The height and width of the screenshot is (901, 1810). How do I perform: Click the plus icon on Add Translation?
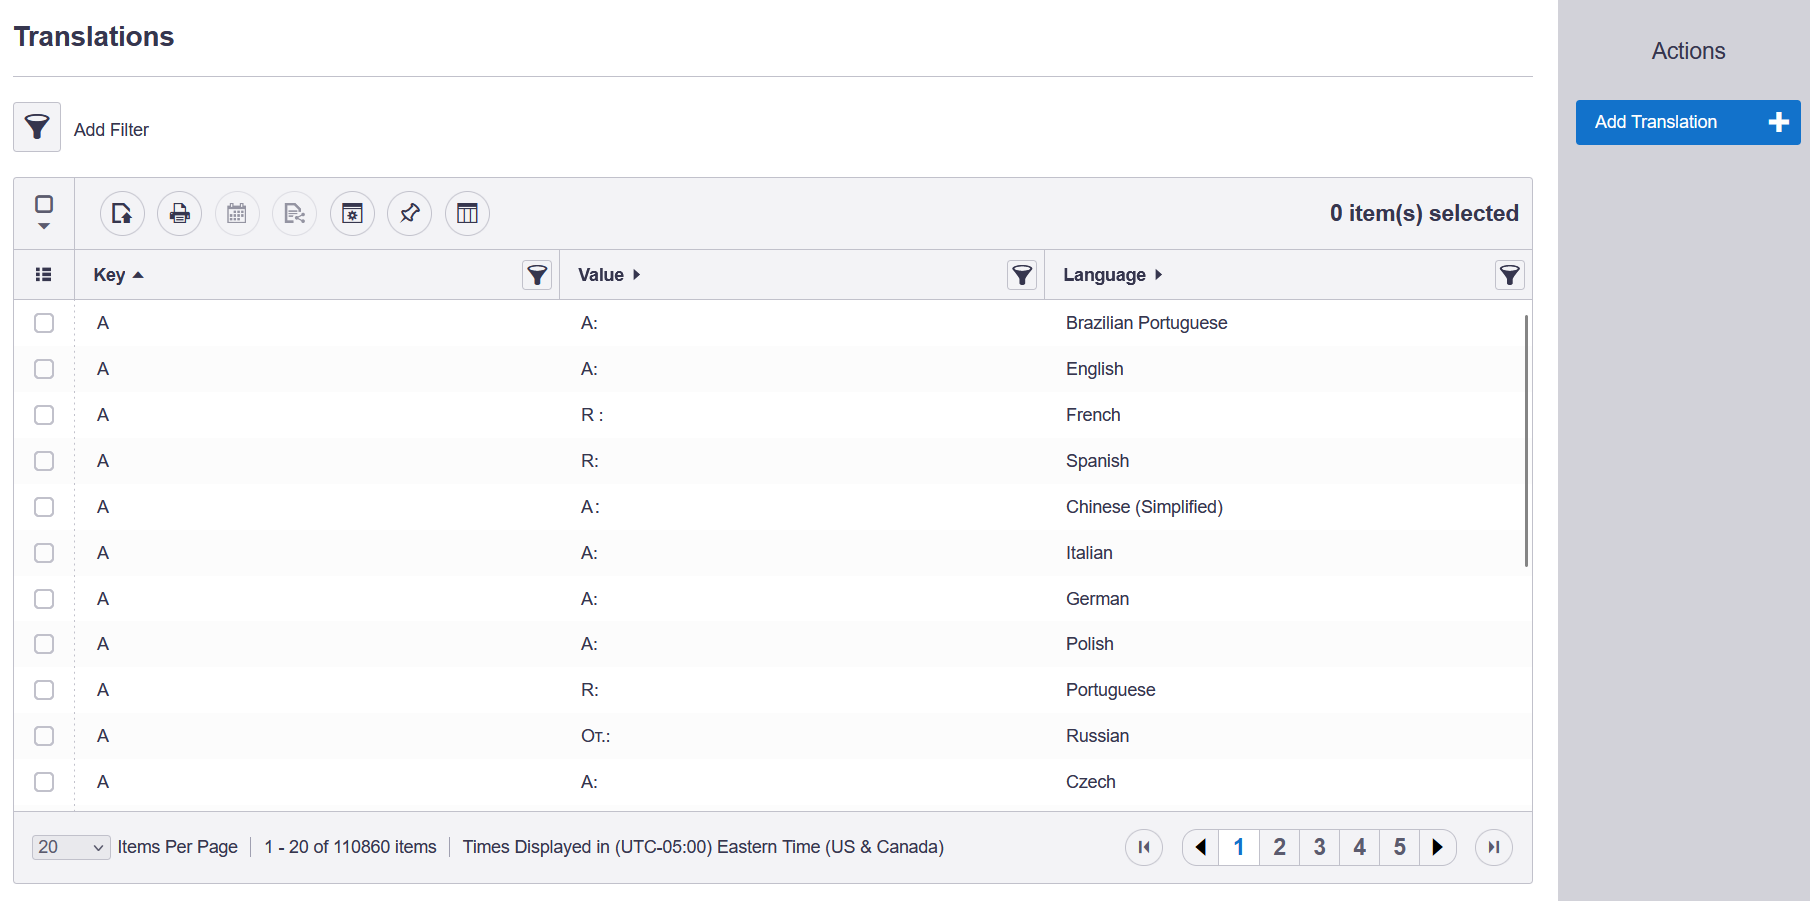pos(1778,122)
